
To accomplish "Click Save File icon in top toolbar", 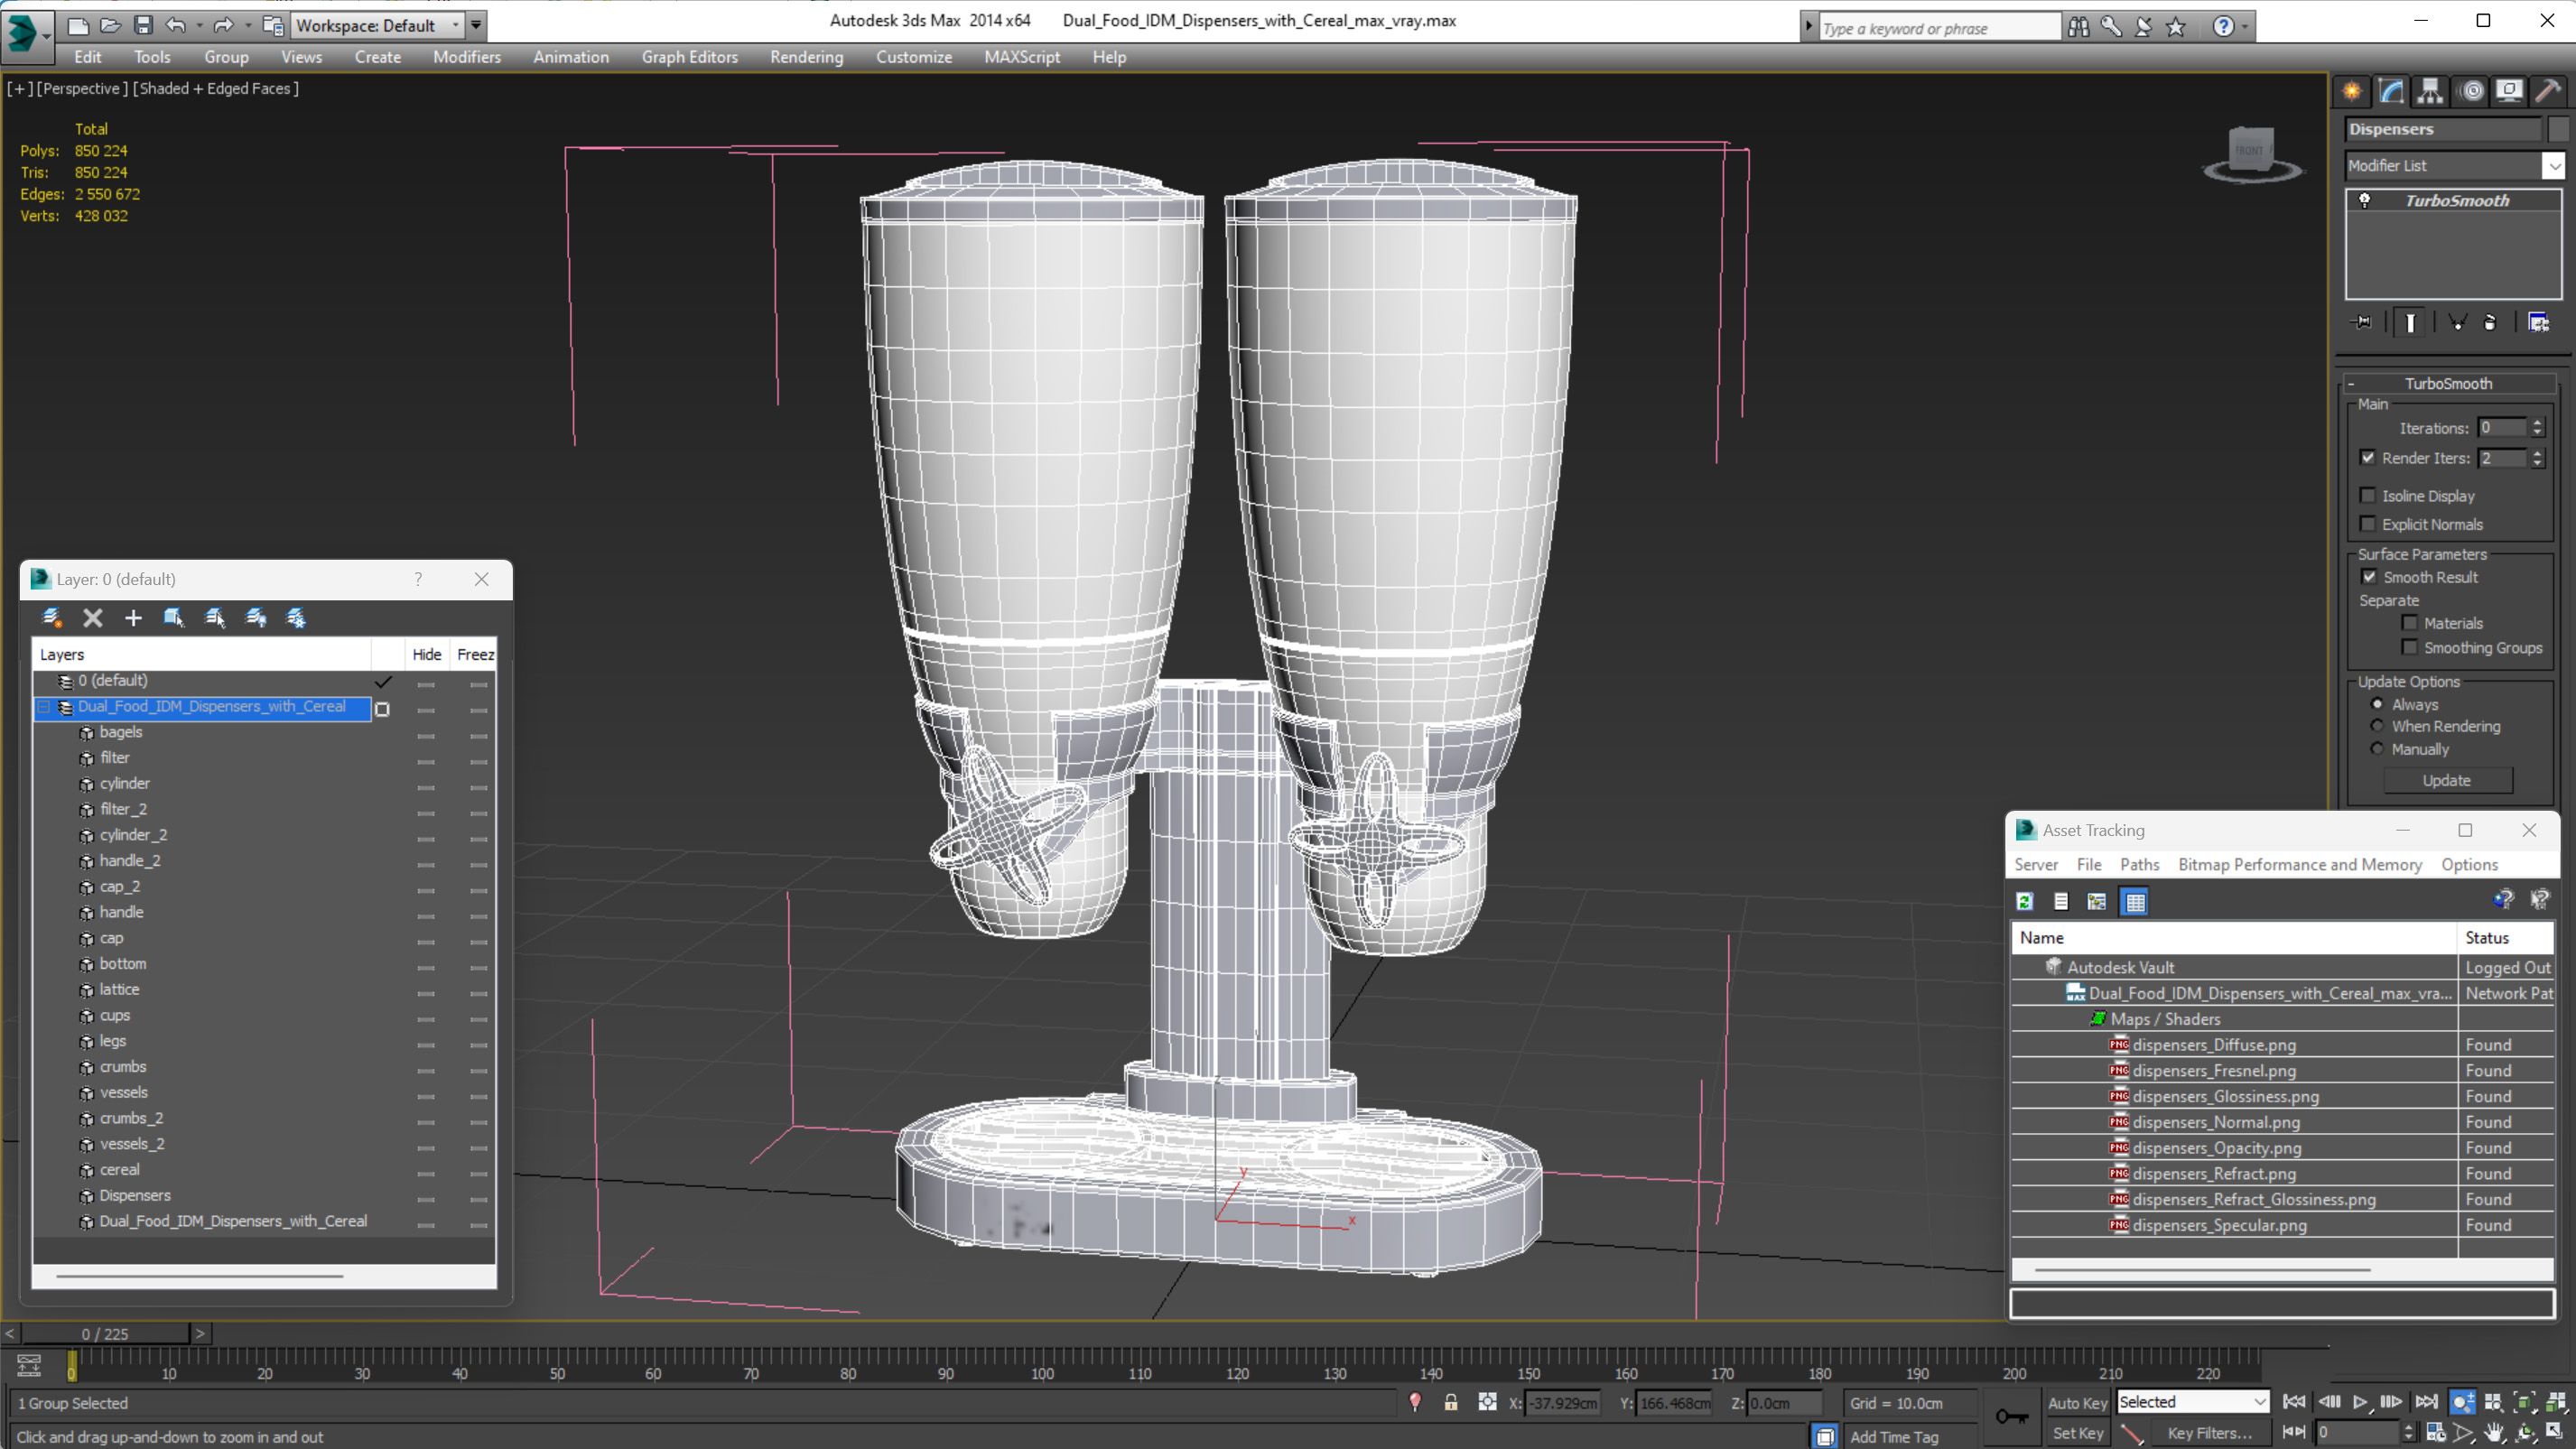I will click(144, 25).
